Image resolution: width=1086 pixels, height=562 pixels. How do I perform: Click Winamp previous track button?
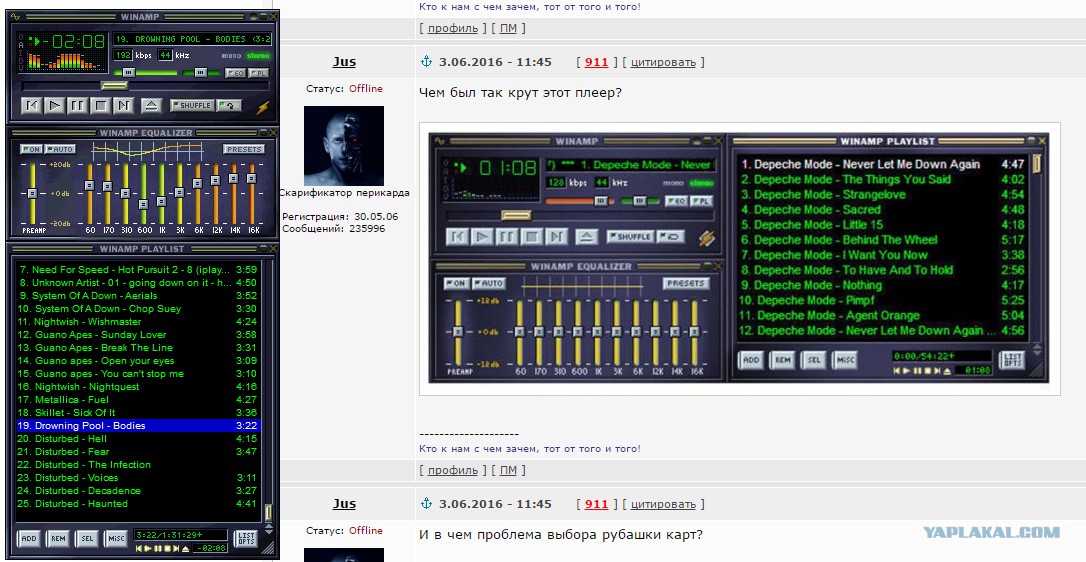pyautogui.click(x=30, y=105)
